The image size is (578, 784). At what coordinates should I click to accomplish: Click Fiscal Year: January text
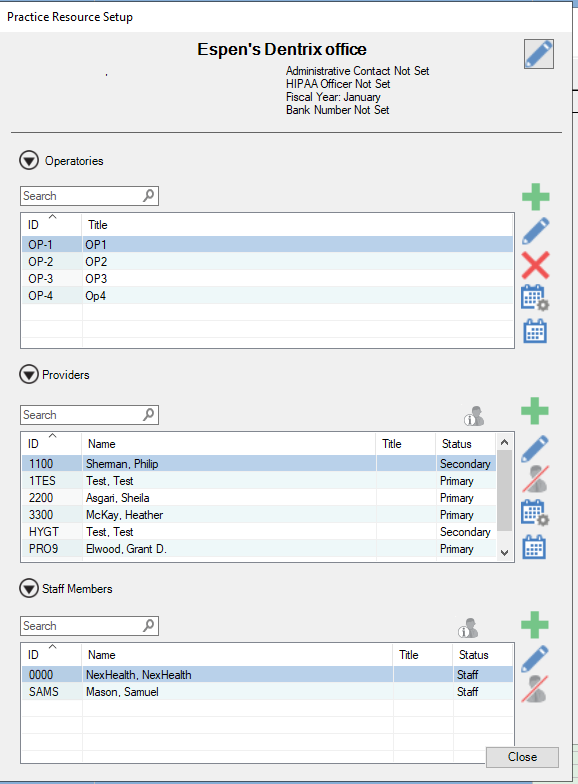333,97
